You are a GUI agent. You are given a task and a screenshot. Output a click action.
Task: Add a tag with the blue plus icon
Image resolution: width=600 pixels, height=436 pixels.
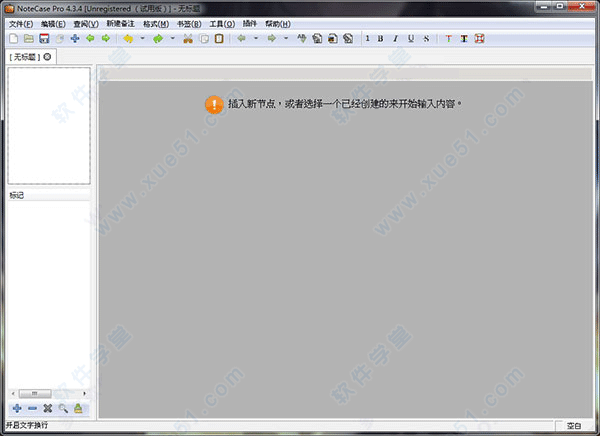[x=17, y=408]
